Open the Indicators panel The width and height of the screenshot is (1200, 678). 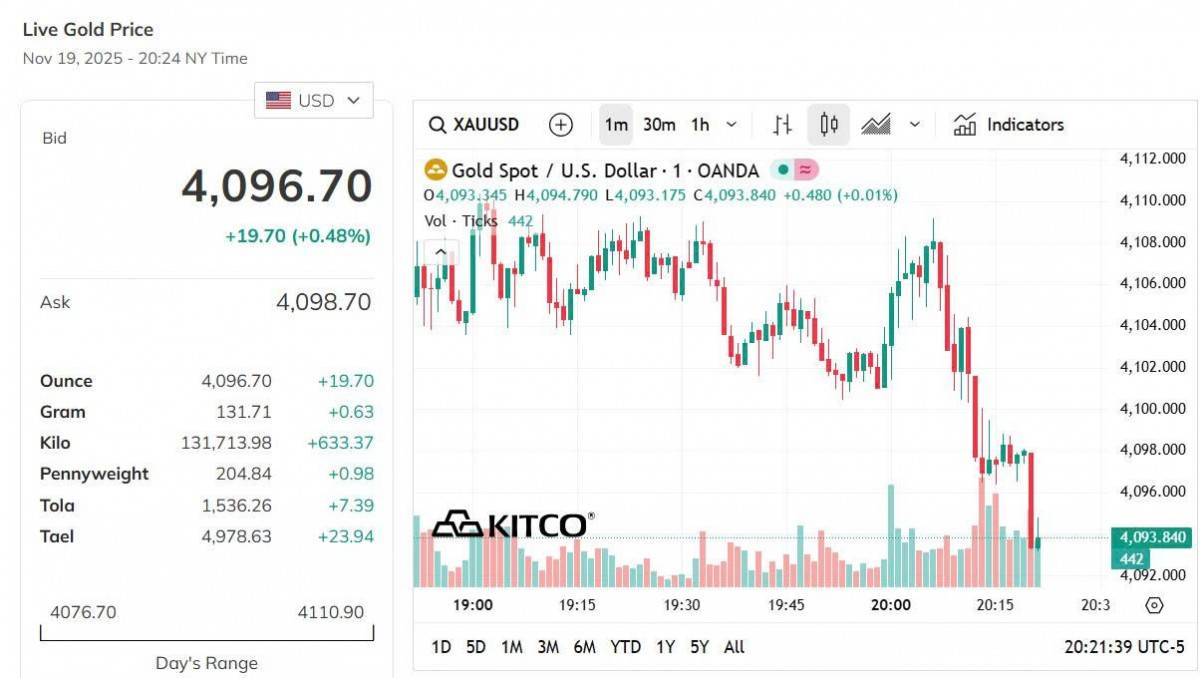(x=1009, y=125)
